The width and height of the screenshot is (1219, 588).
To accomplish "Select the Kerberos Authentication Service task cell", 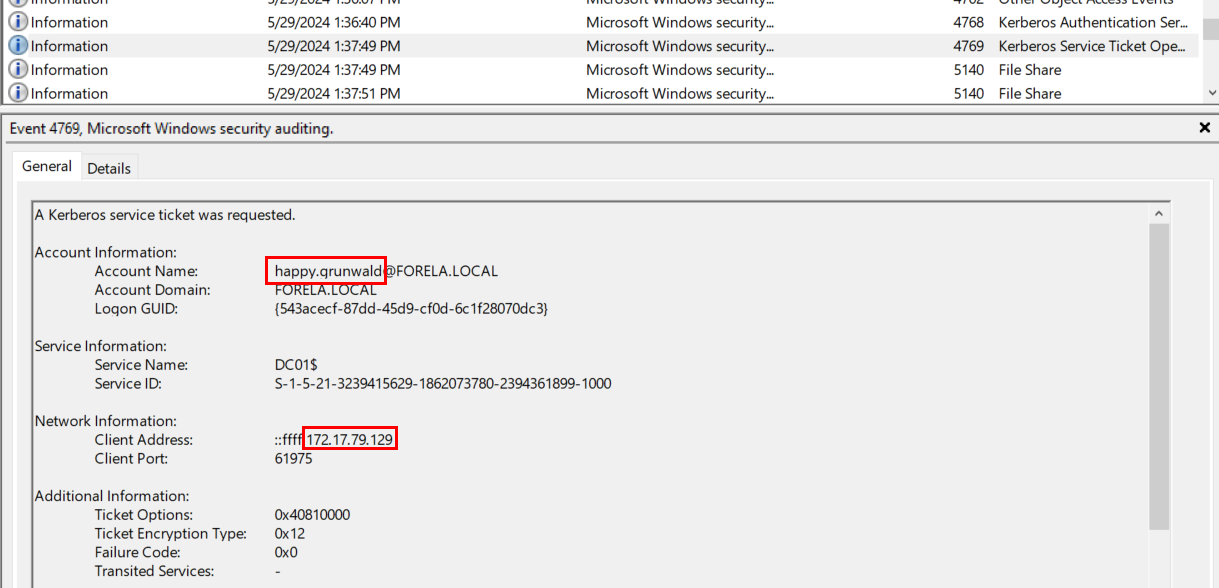I will [x=1091, y=22].
